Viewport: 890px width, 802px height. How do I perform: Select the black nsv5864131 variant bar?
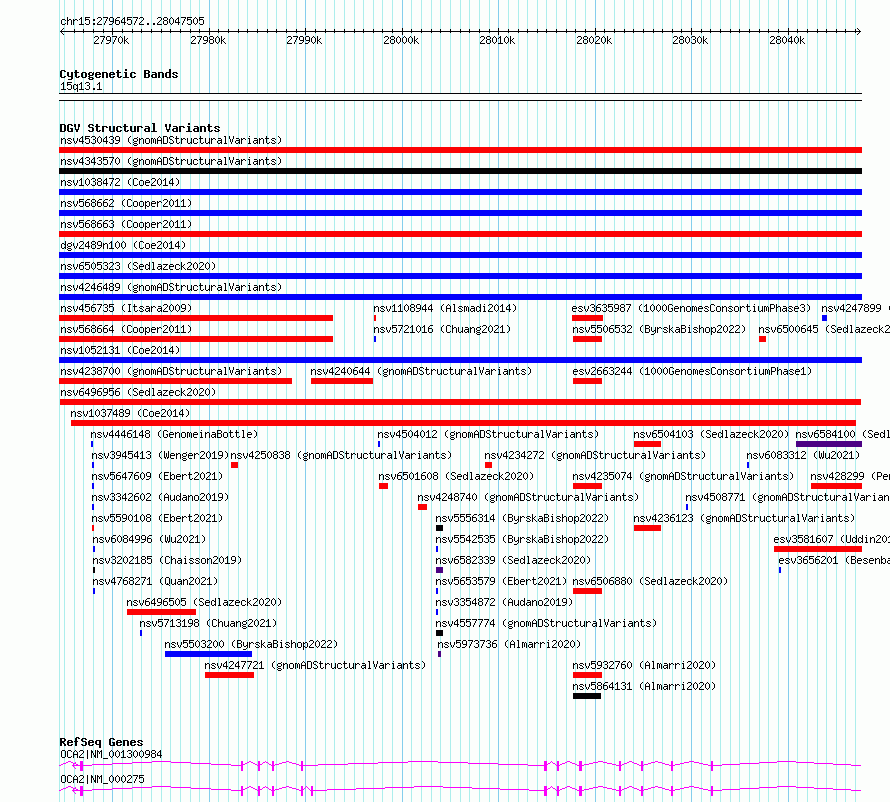point(587,696)
